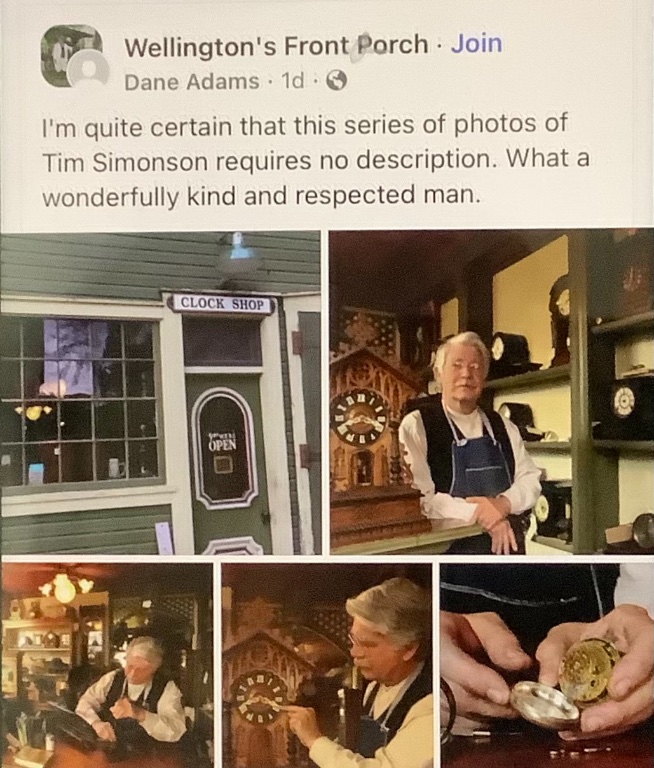Click Dane Adams' small profile picture
The width and height of the screenshot is (654, 768).
[x=89, y=71]
